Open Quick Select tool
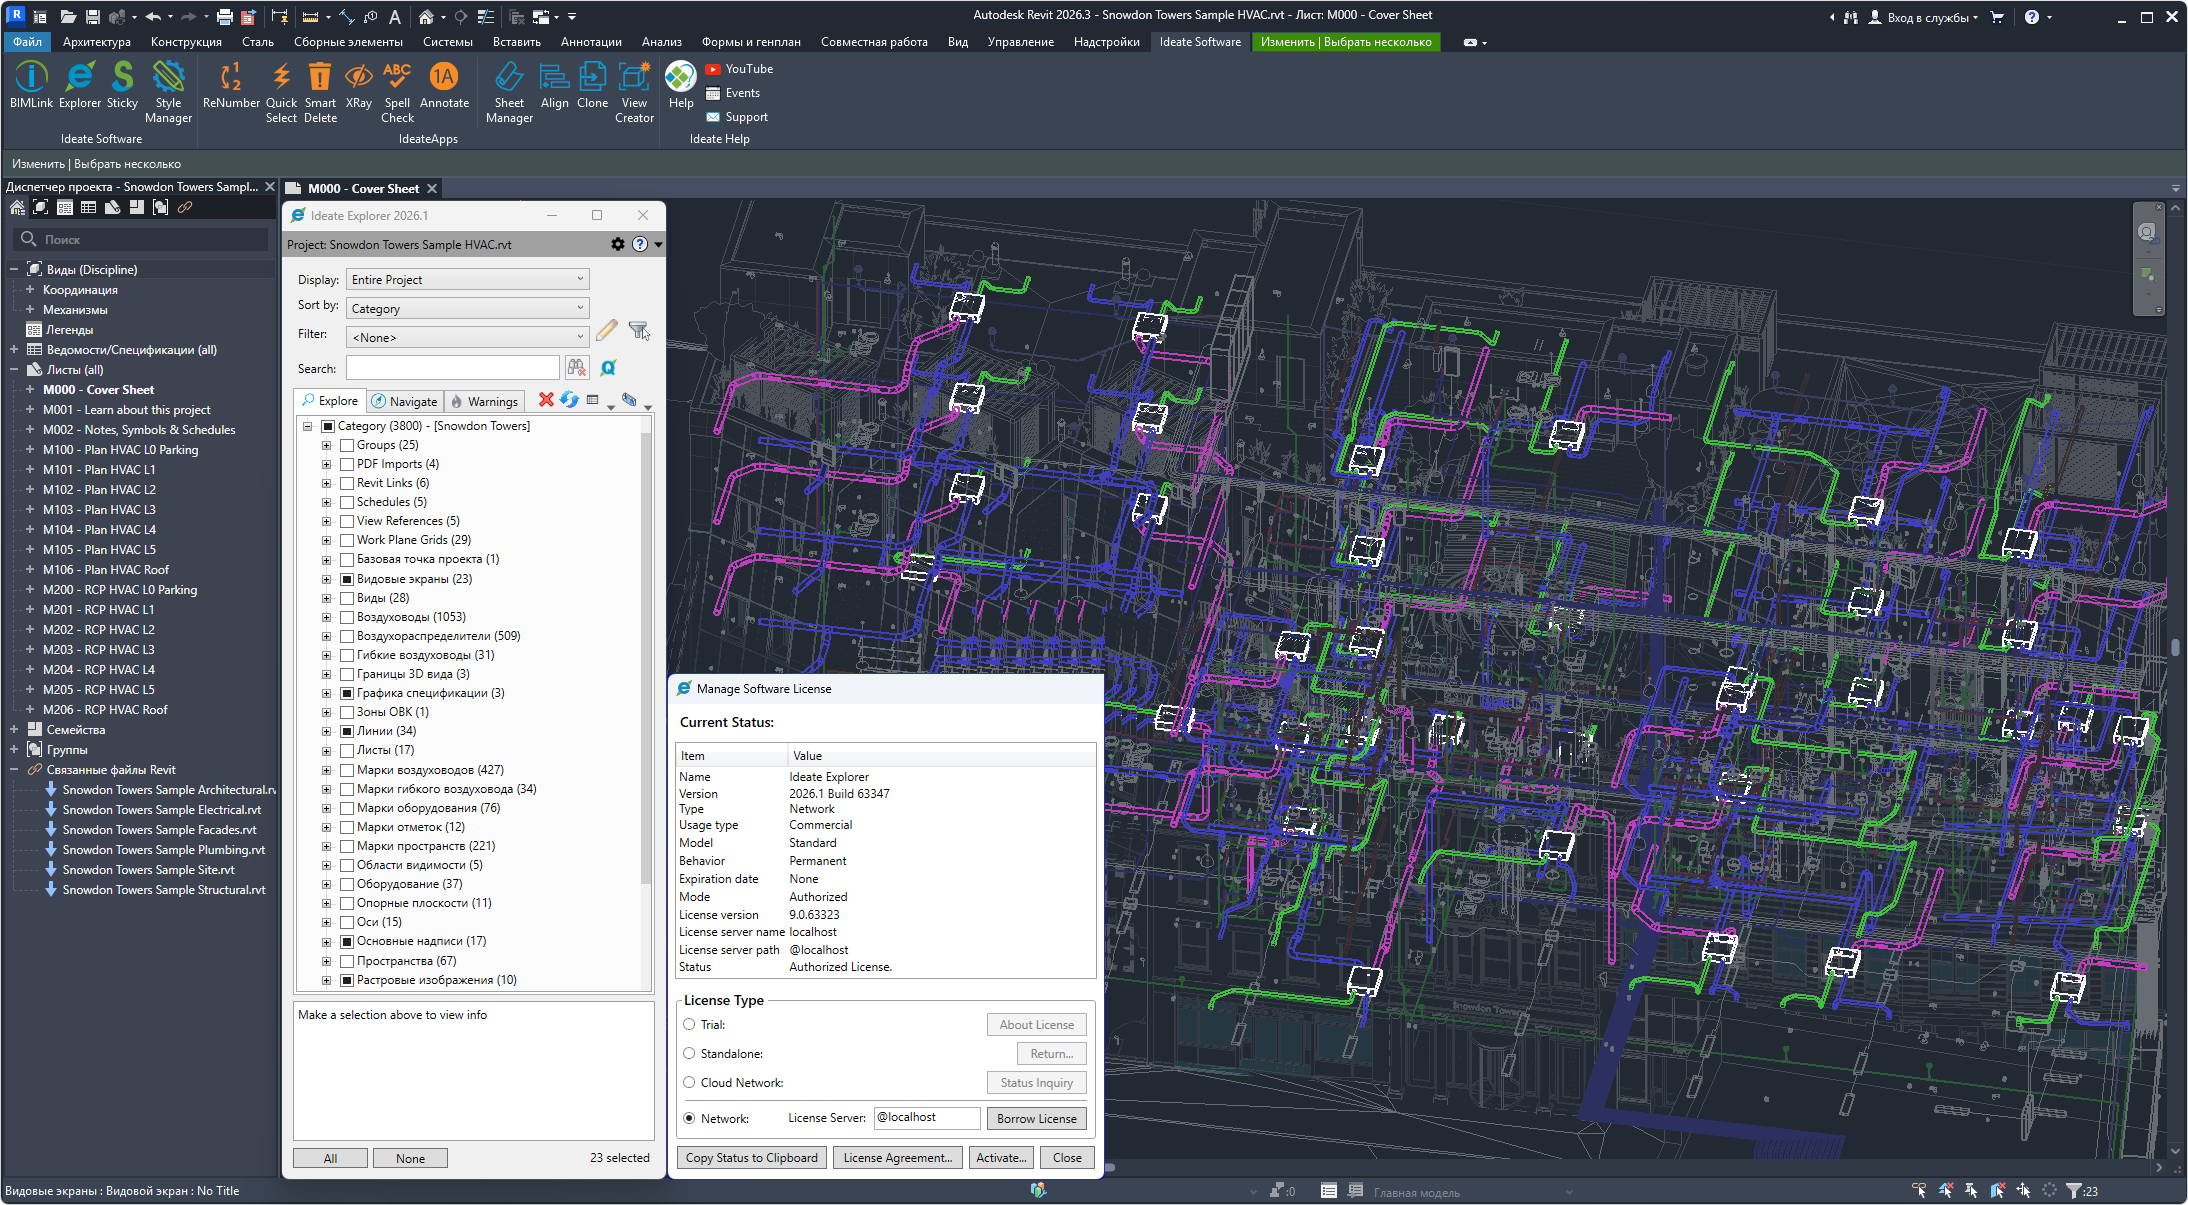 (x=281, y=92)
